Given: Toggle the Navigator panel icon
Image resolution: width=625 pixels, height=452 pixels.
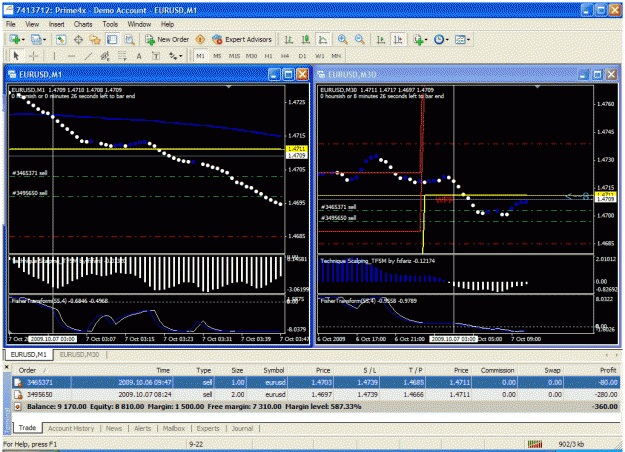Looking at the screenshot, I should coord(95,39).
